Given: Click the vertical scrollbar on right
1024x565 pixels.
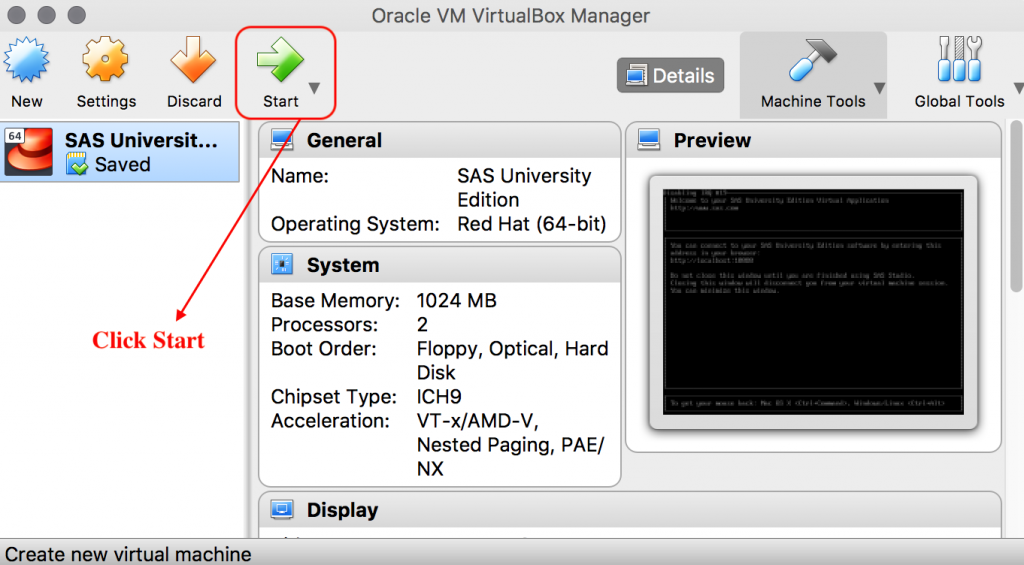Looking at the screenshot, I should click(x=1016, y=206).
